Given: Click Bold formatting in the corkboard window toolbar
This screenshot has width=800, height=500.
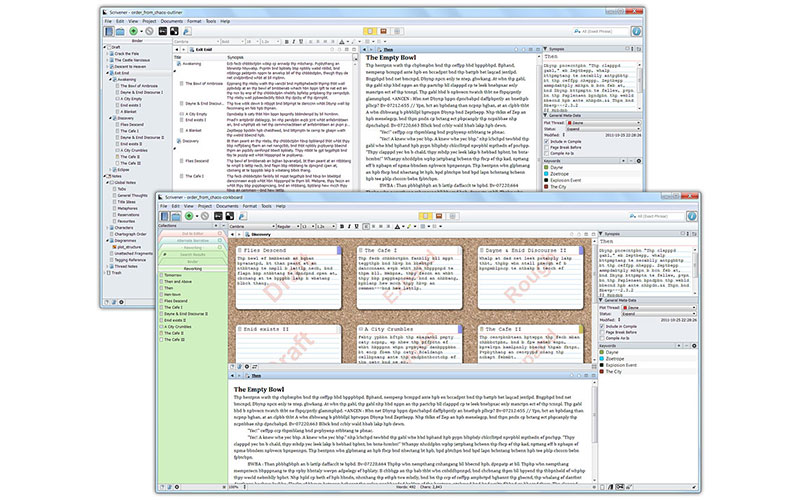Looking at the screenshot, I should [344, 227].
